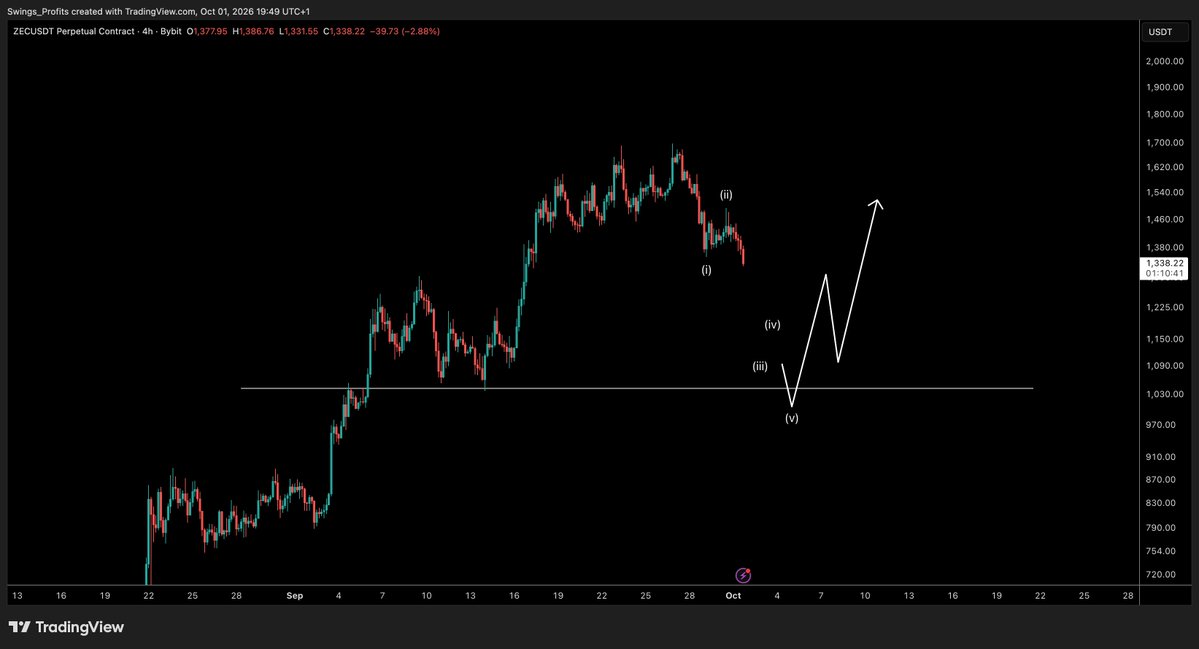Select the wave (iv) text label
Image resolution: width=1199 pixels, height=649 pixels.
[x=772, y=325]
